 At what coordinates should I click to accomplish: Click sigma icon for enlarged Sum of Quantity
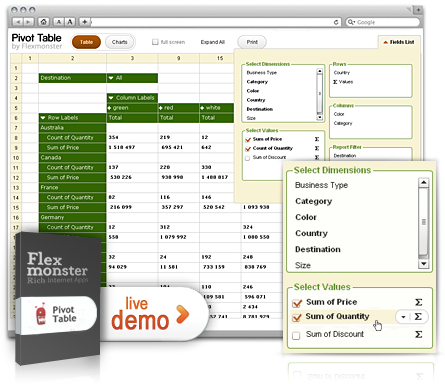pyautogui.click(x=418, y=316)
